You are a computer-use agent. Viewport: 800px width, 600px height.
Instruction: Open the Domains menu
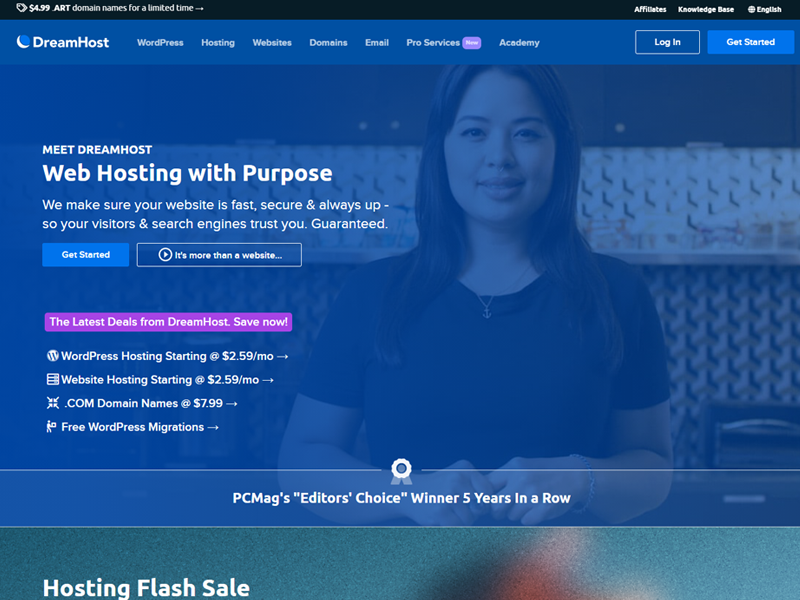point(328,42)
